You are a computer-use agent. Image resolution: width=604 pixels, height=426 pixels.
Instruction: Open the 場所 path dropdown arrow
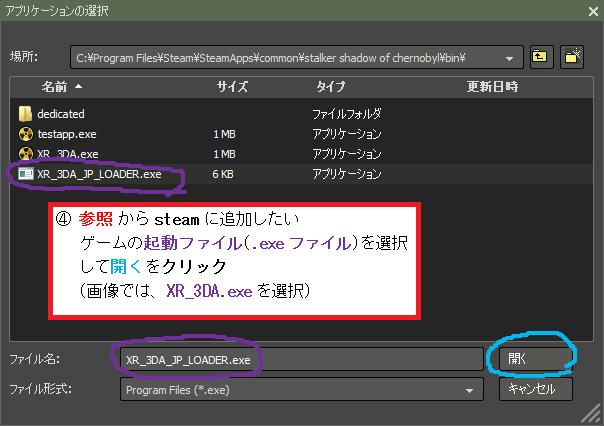coord(509,59)
